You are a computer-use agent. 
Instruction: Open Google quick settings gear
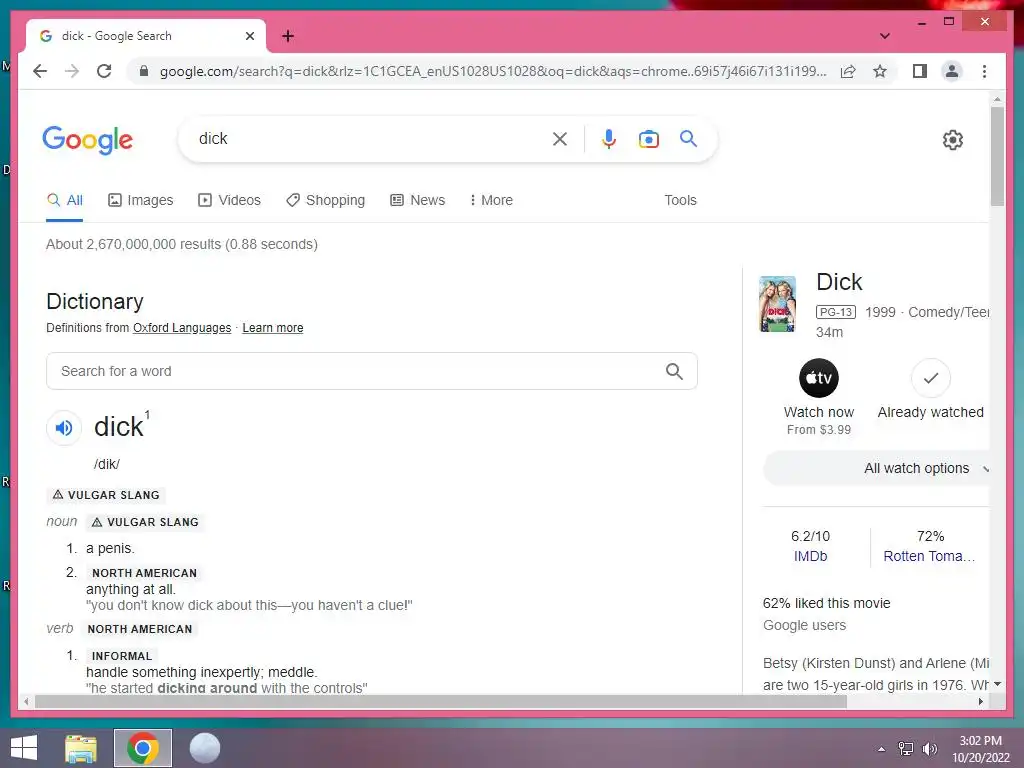pos(952,139)
